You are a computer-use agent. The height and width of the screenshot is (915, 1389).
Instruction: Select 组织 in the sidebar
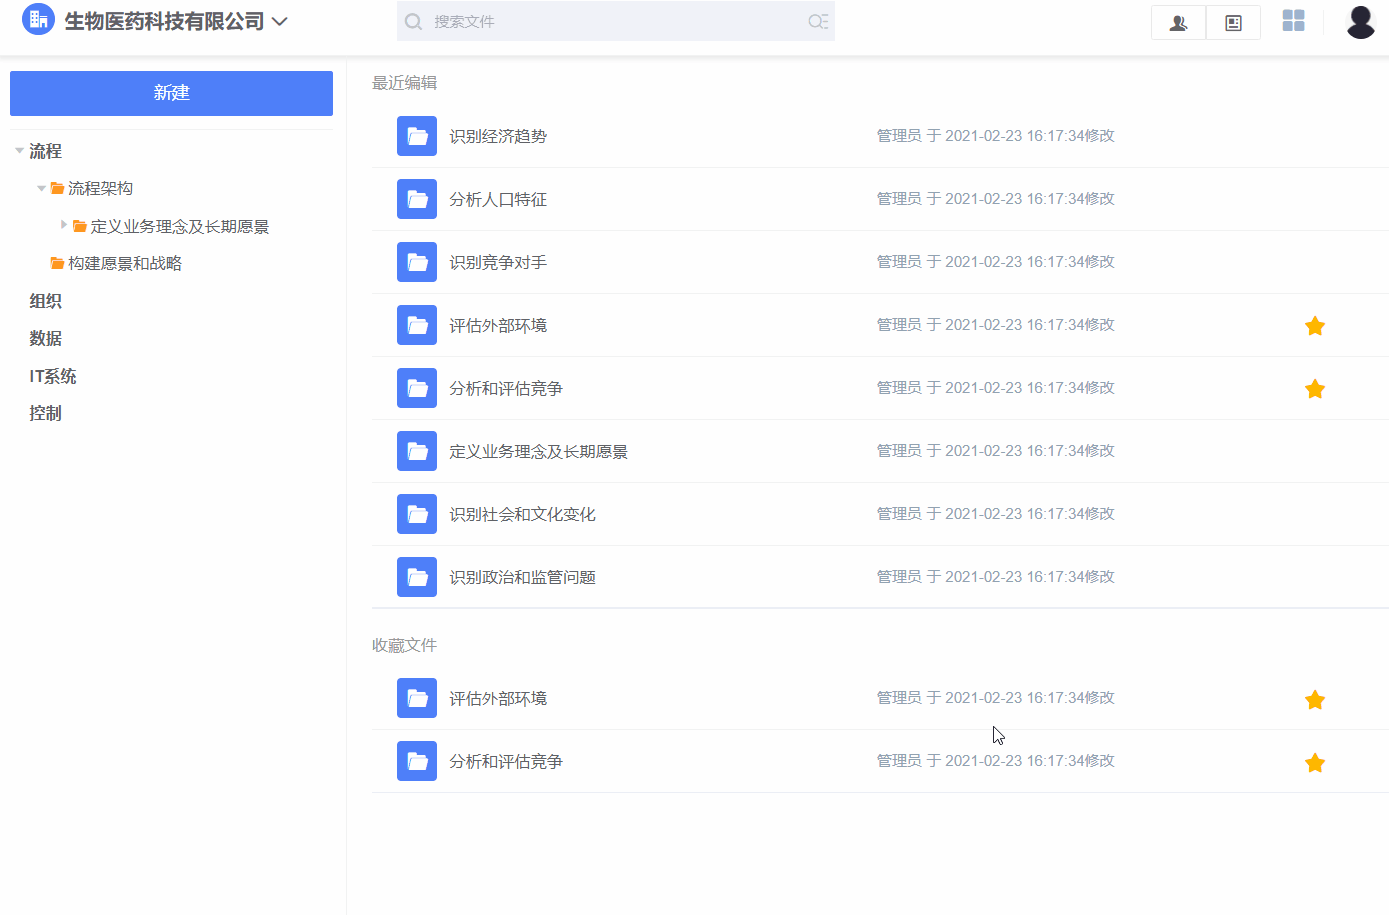tap(45, 301)
